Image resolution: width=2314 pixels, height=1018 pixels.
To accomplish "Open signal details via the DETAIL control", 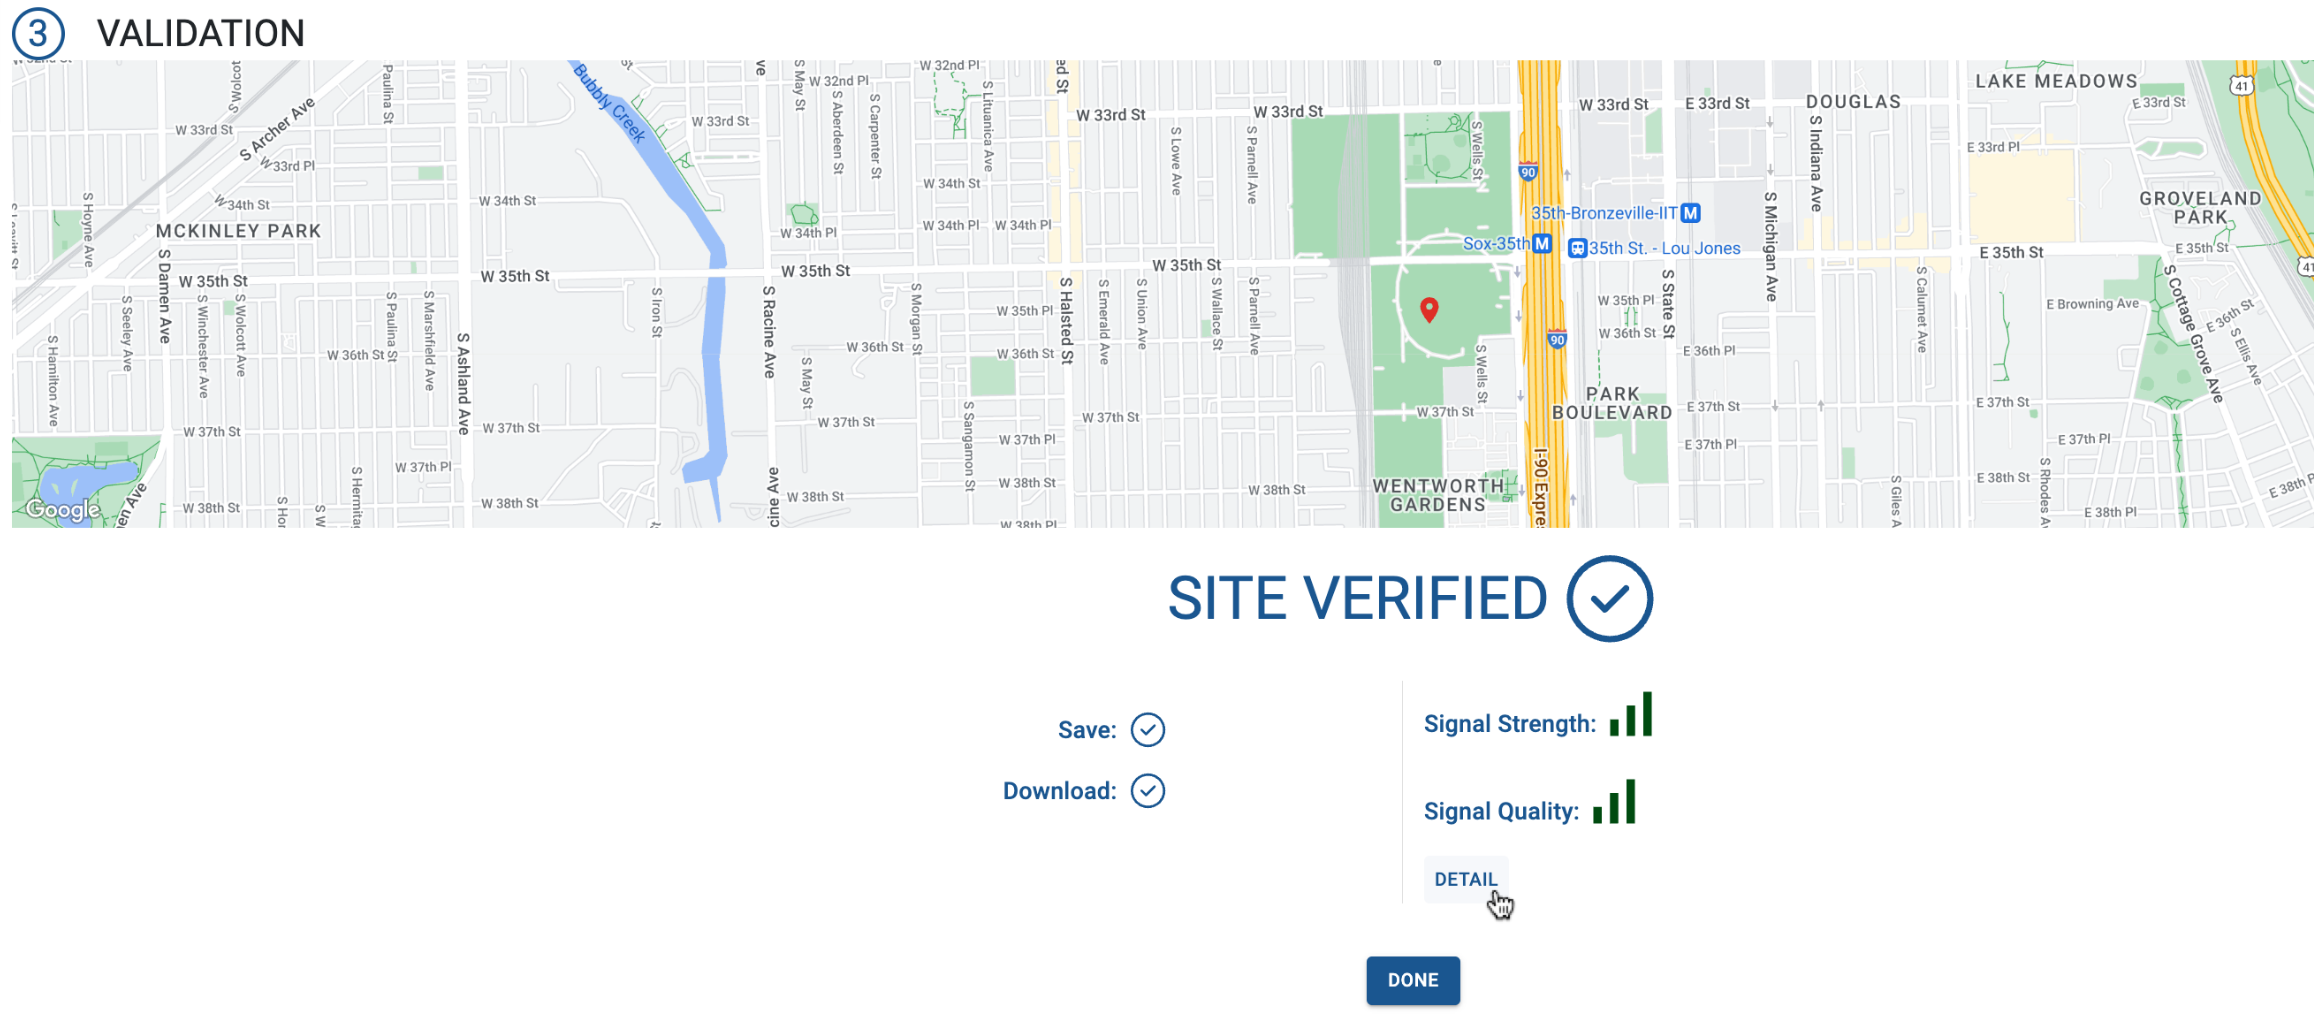I will coord(1467,879).
